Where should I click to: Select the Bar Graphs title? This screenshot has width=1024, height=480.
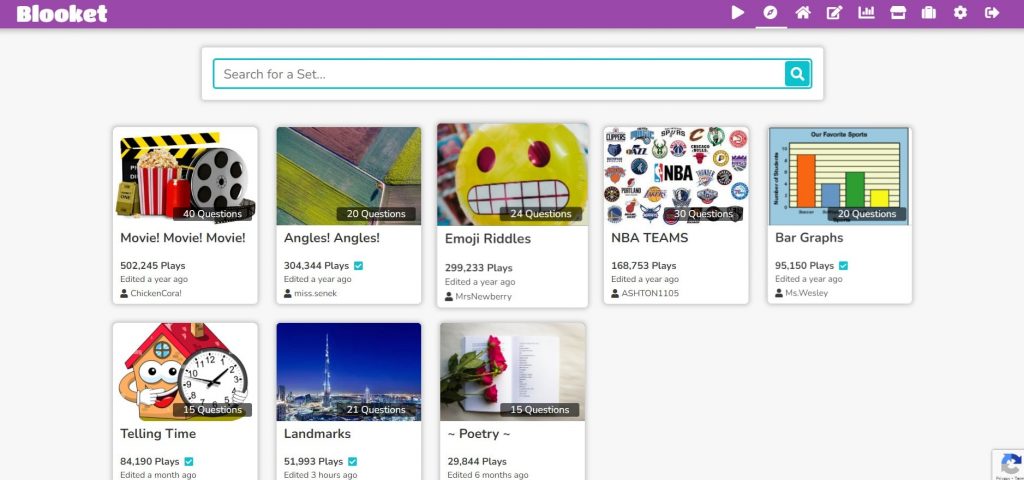coord(809,238)
